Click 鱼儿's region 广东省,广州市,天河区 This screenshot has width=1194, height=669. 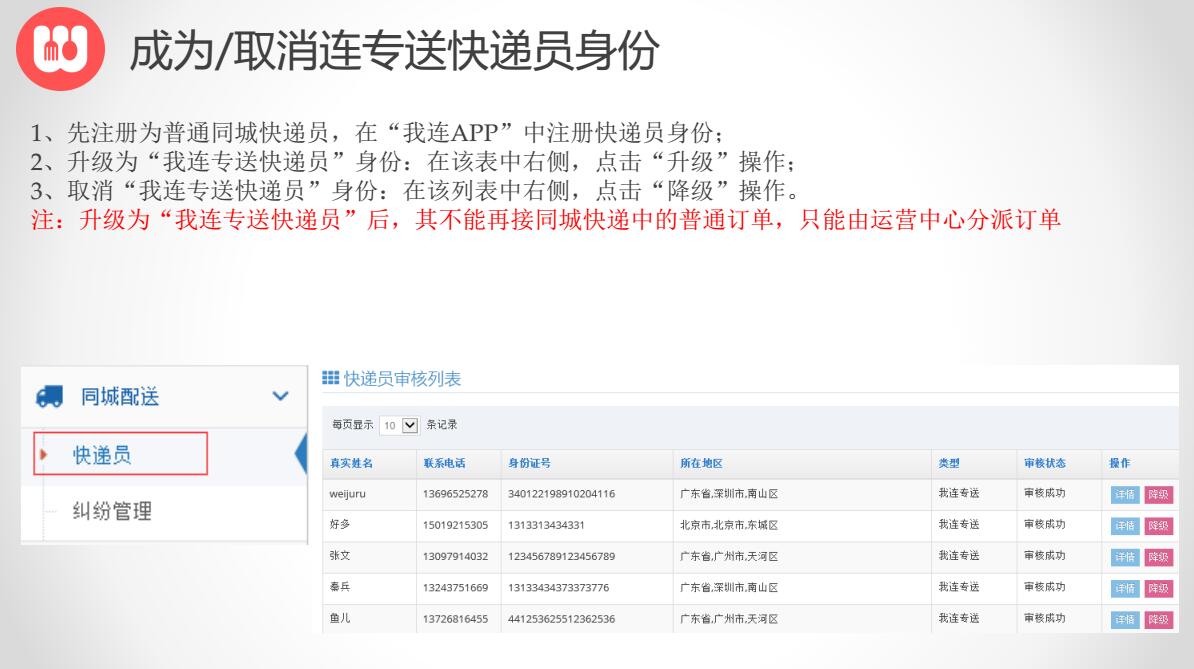729,619
